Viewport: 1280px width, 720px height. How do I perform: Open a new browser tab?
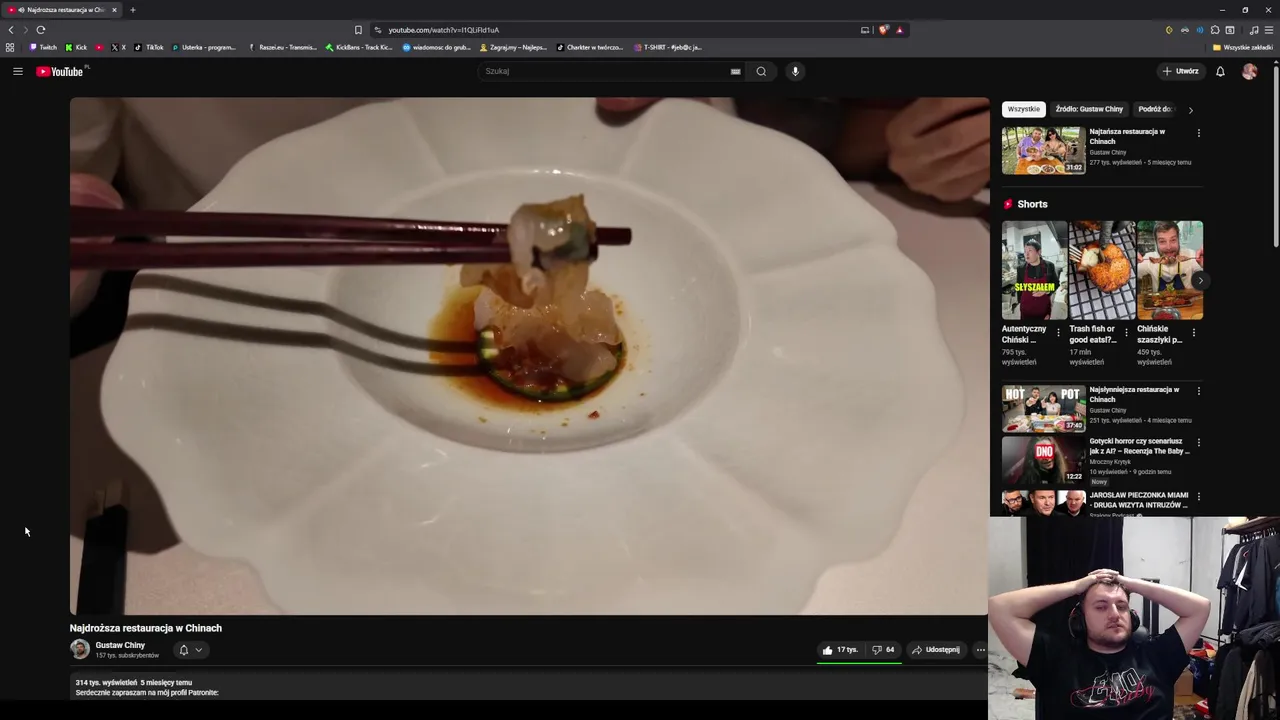pyautogui.click(x=132, y=10)
